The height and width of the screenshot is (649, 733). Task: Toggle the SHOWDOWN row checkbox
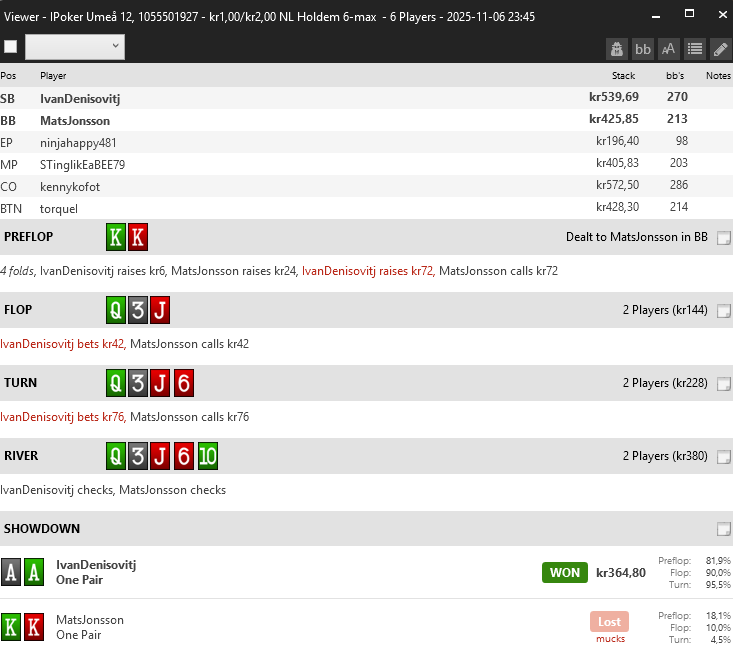coord(723,529)
